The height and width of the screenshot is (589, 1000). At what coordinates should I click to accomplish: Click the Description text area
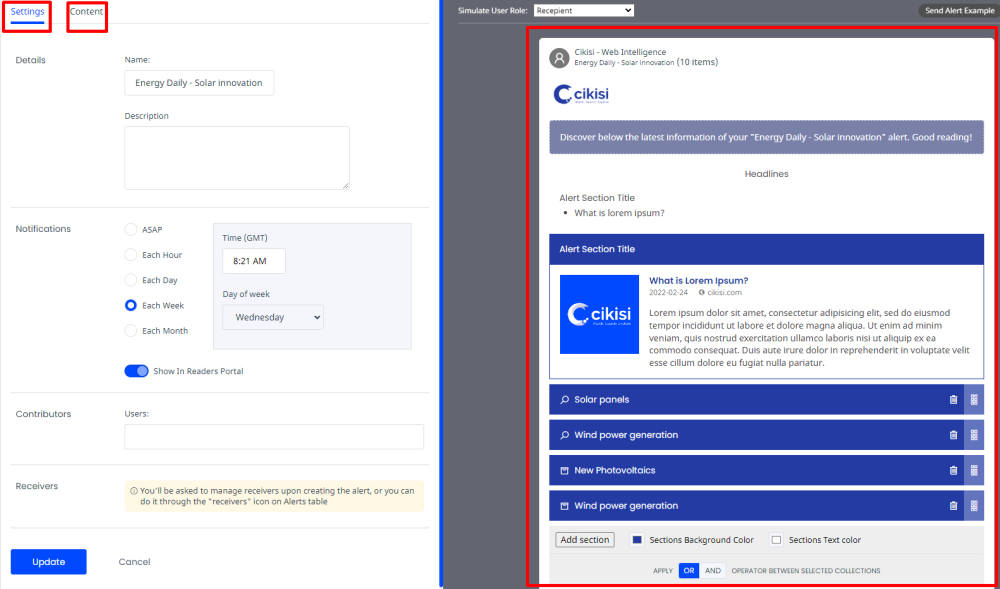(x=237, y=157)
